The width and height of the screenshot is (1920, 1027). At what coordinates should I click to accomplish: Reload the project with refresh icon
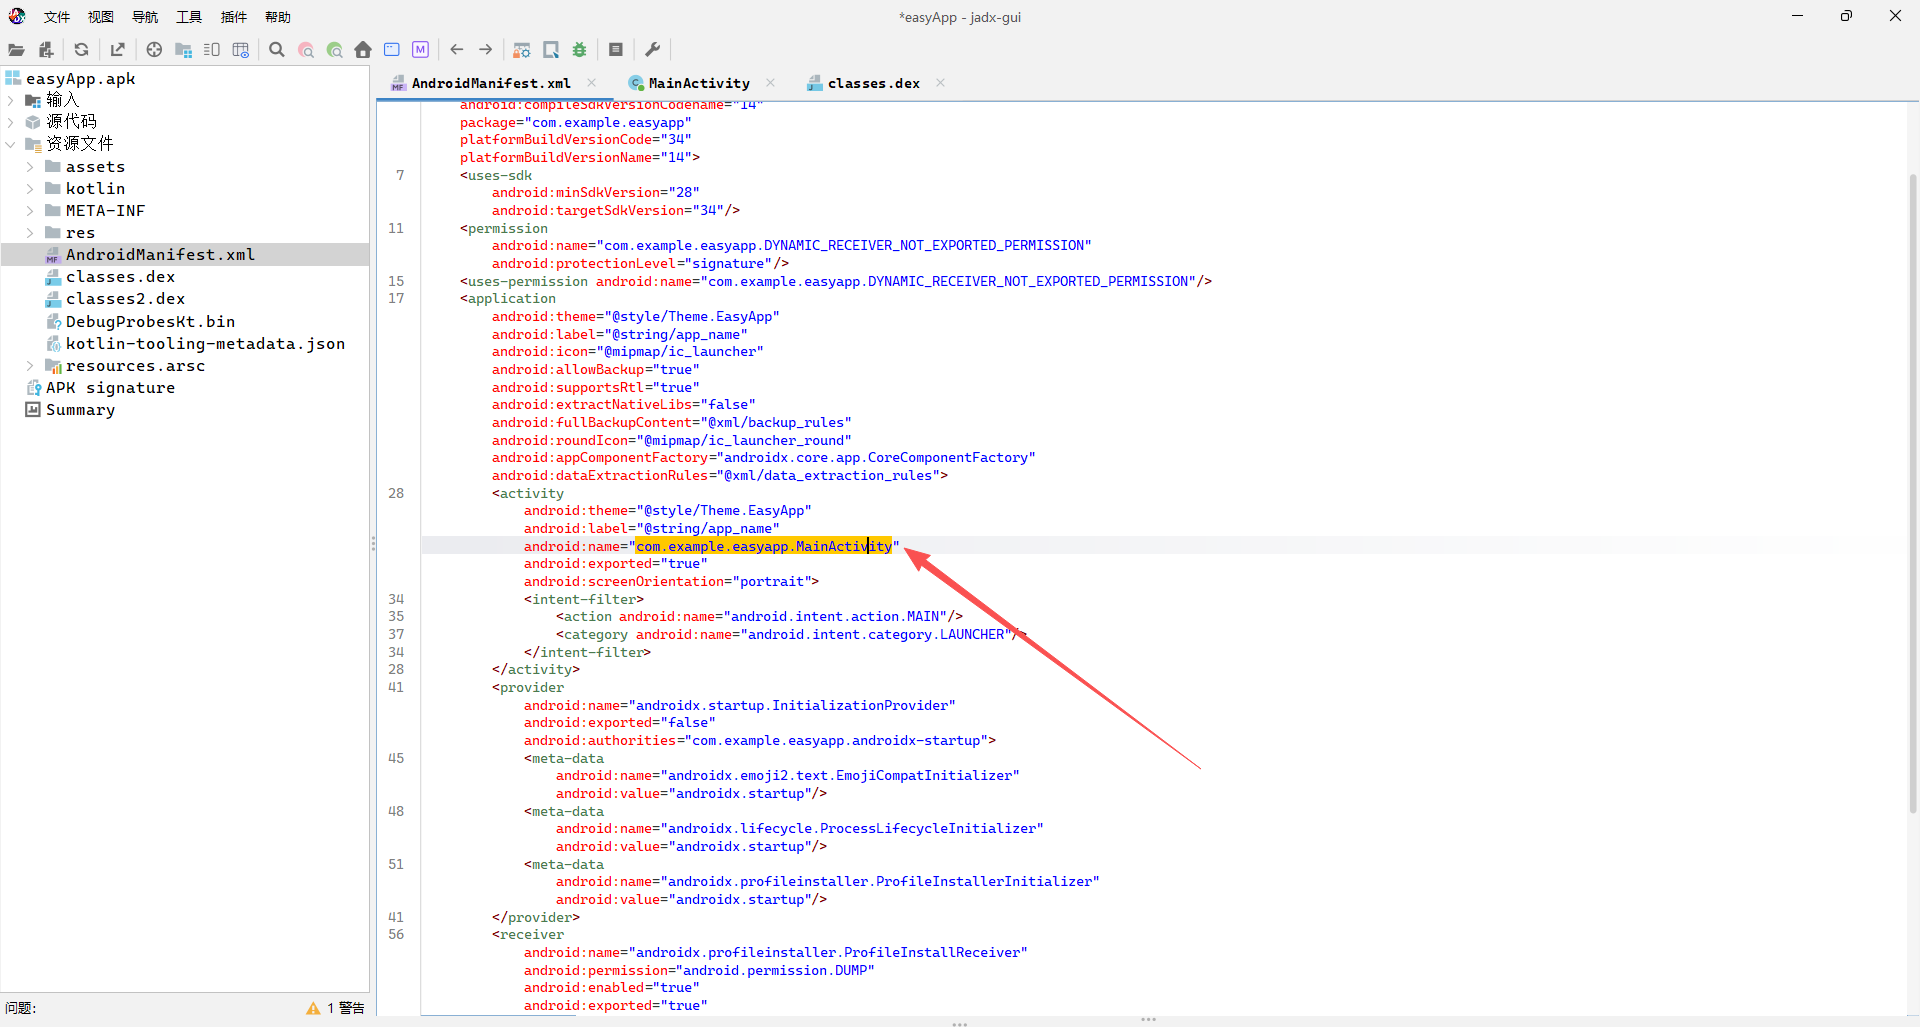(x=81, y=50)
